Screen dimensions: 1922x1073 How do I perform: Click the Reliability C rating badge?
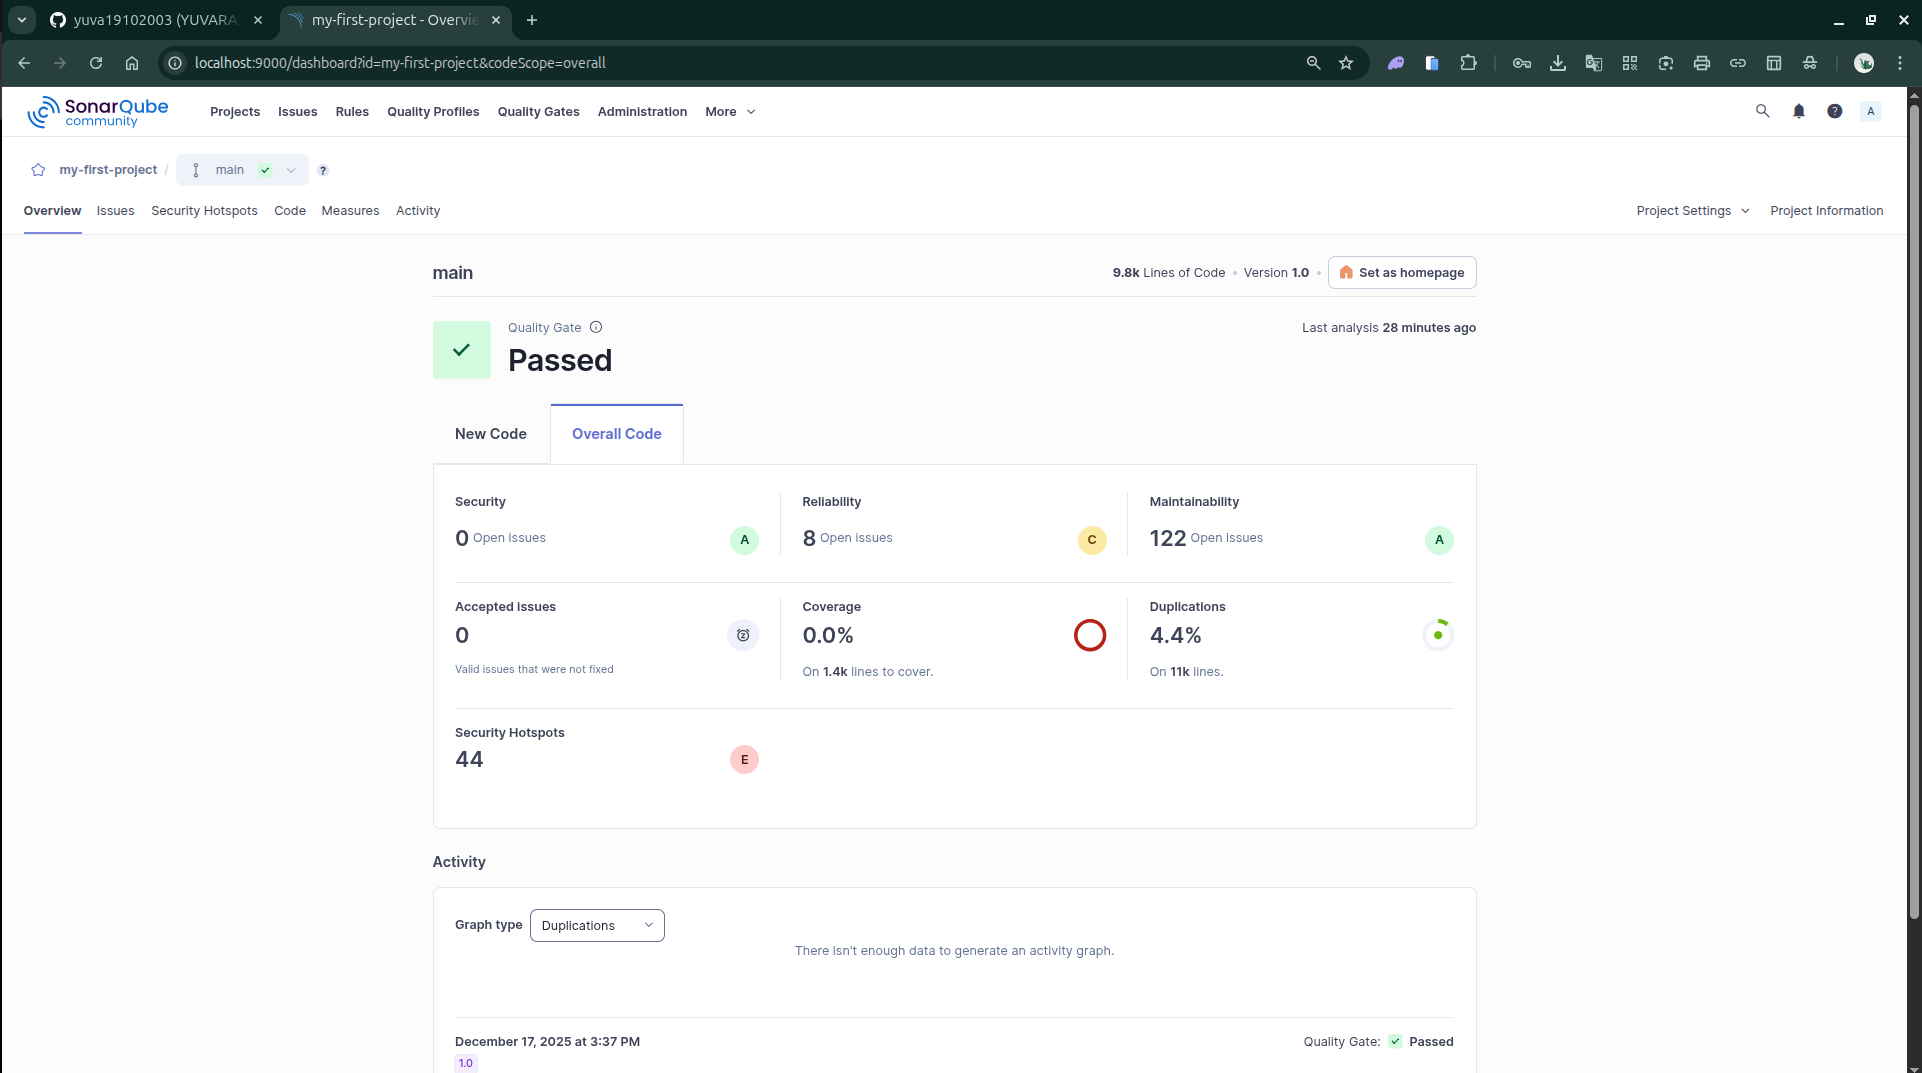(x=1091, y=540)
